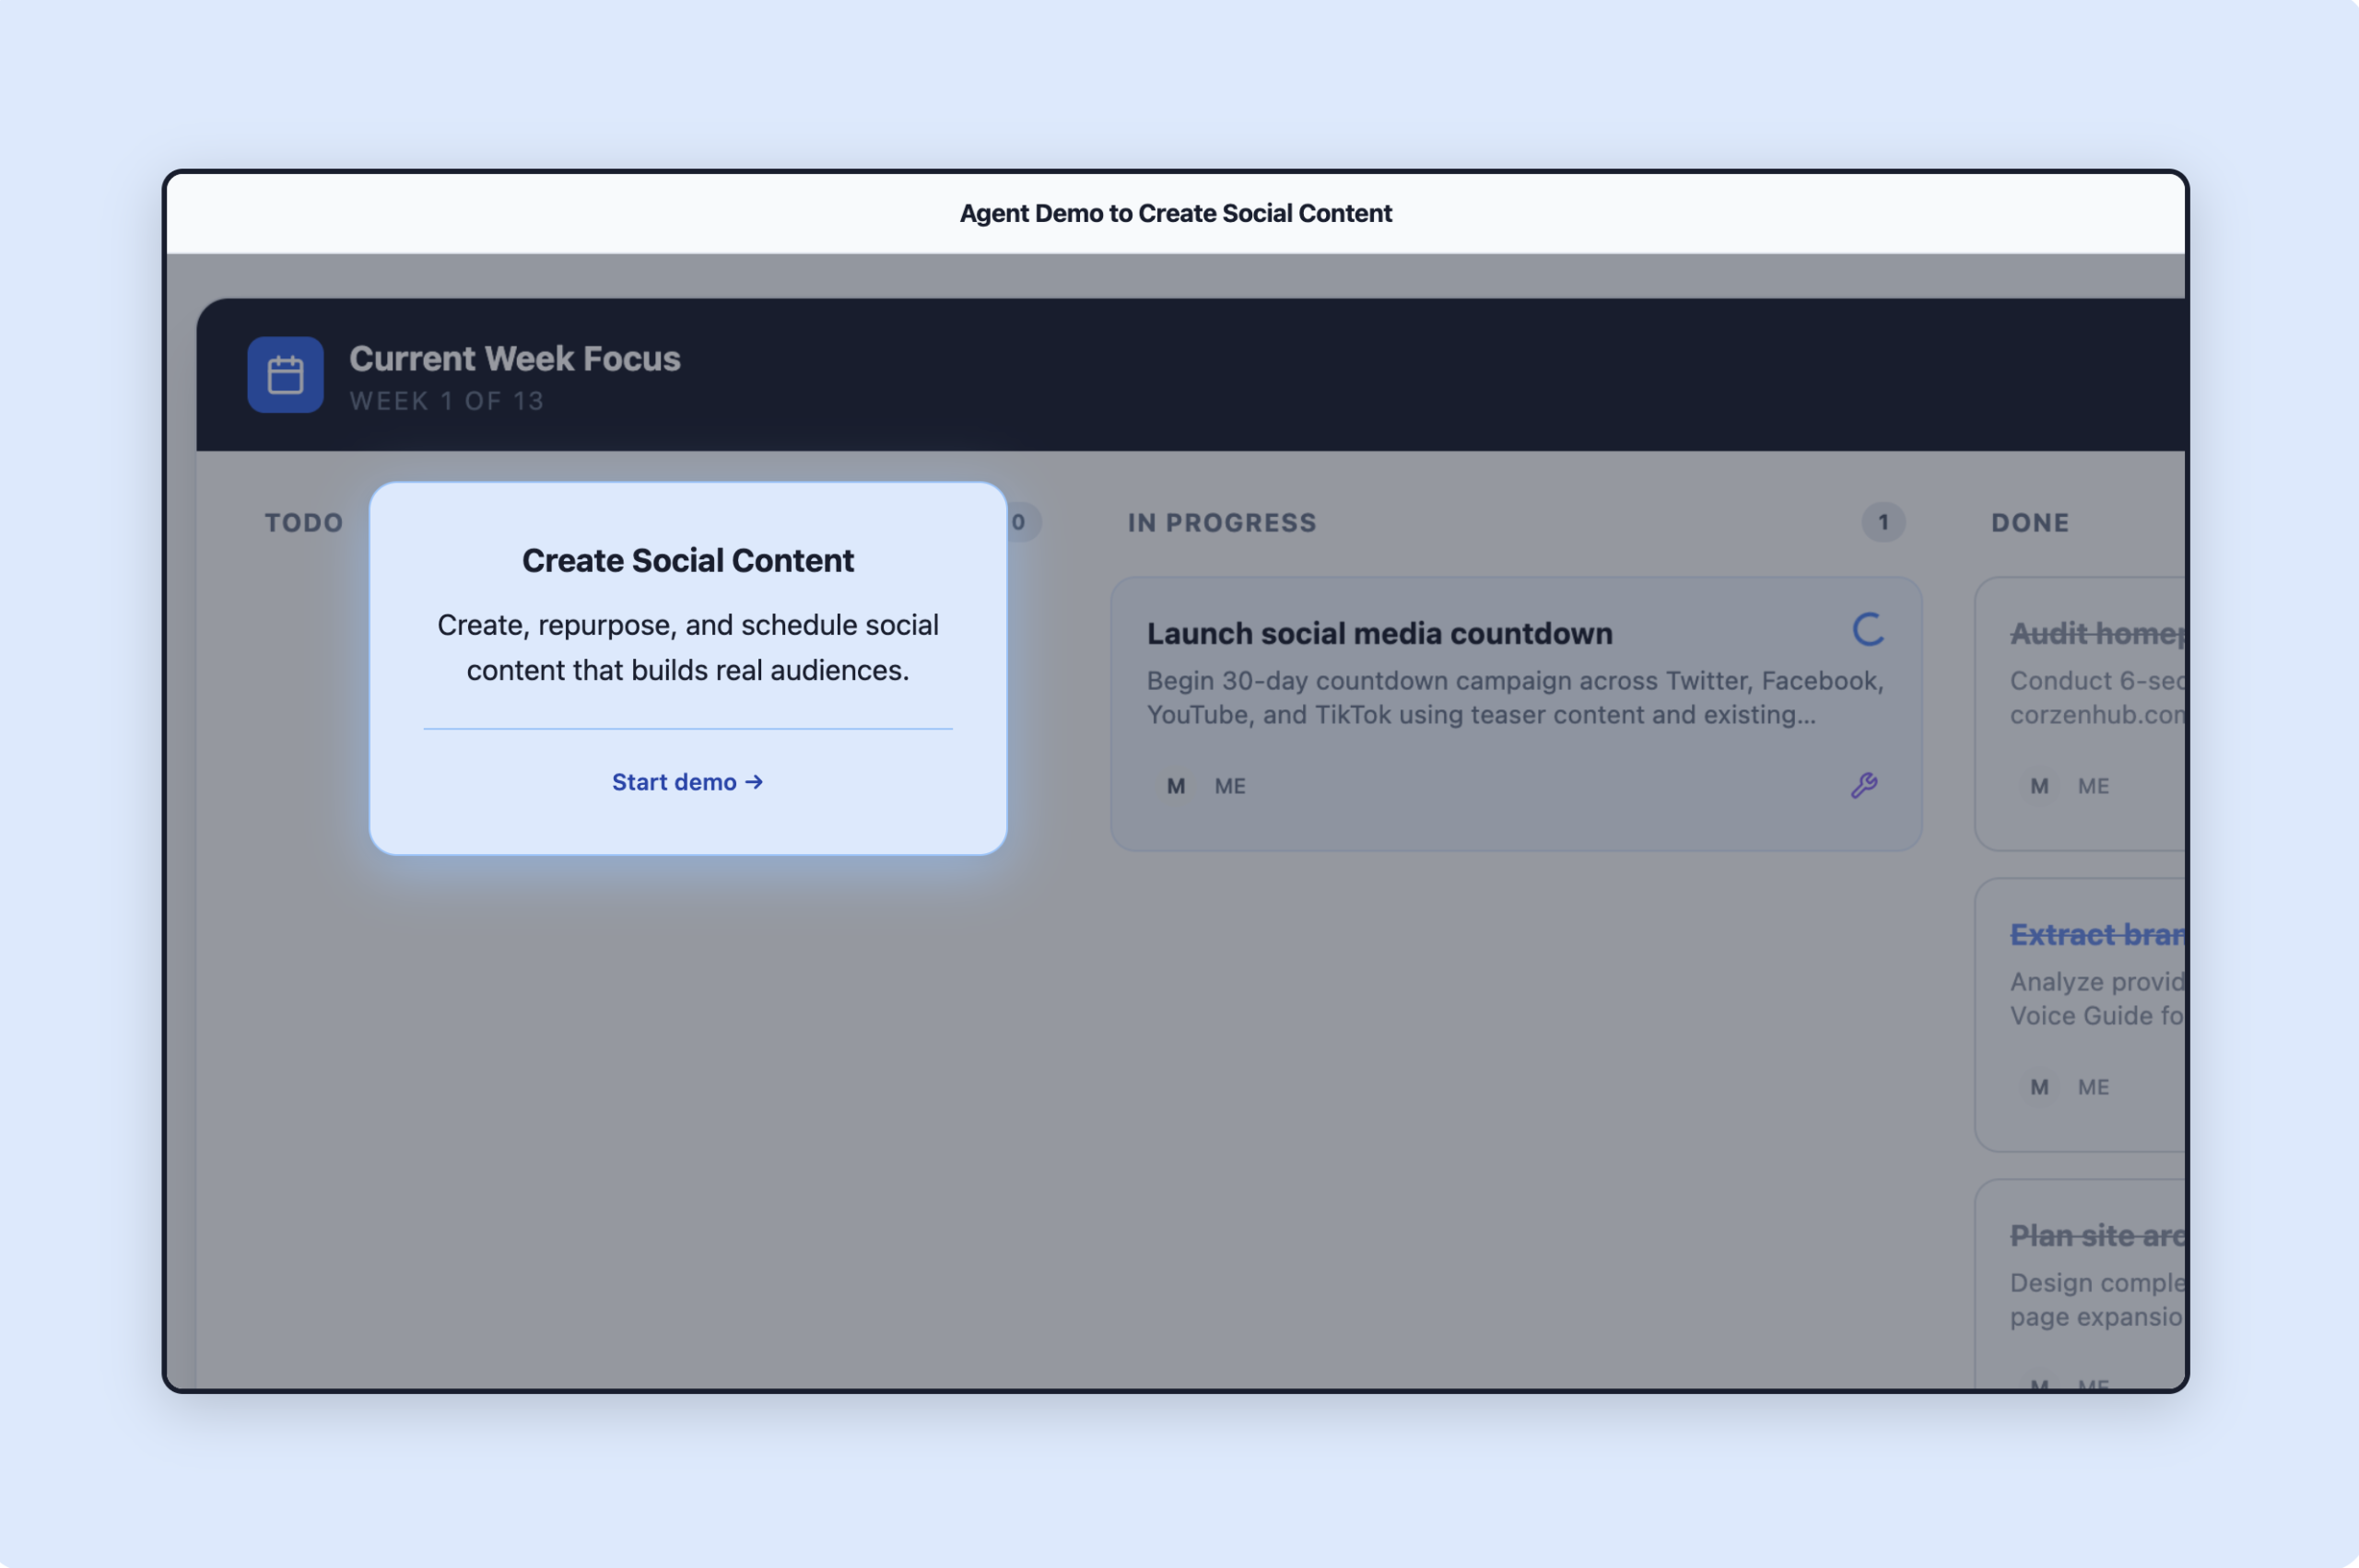Select the IN PROGRESS column header

(1222, 522)
